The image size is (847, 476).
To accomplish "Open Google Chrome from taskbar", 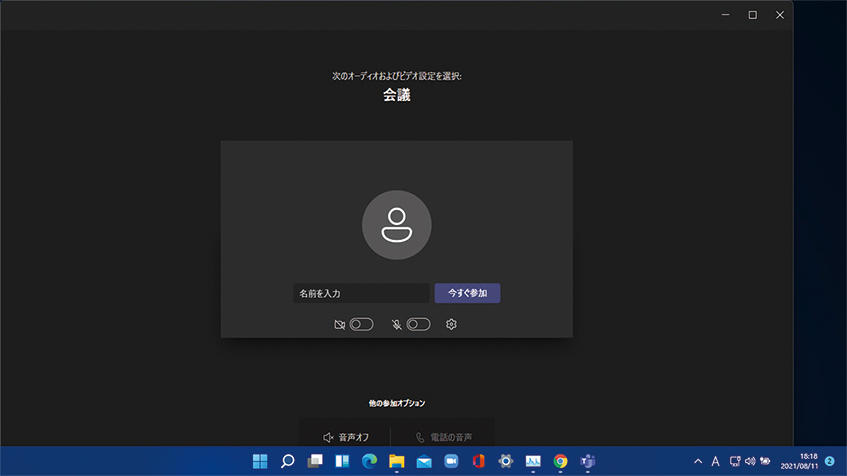I will (560, 461).
